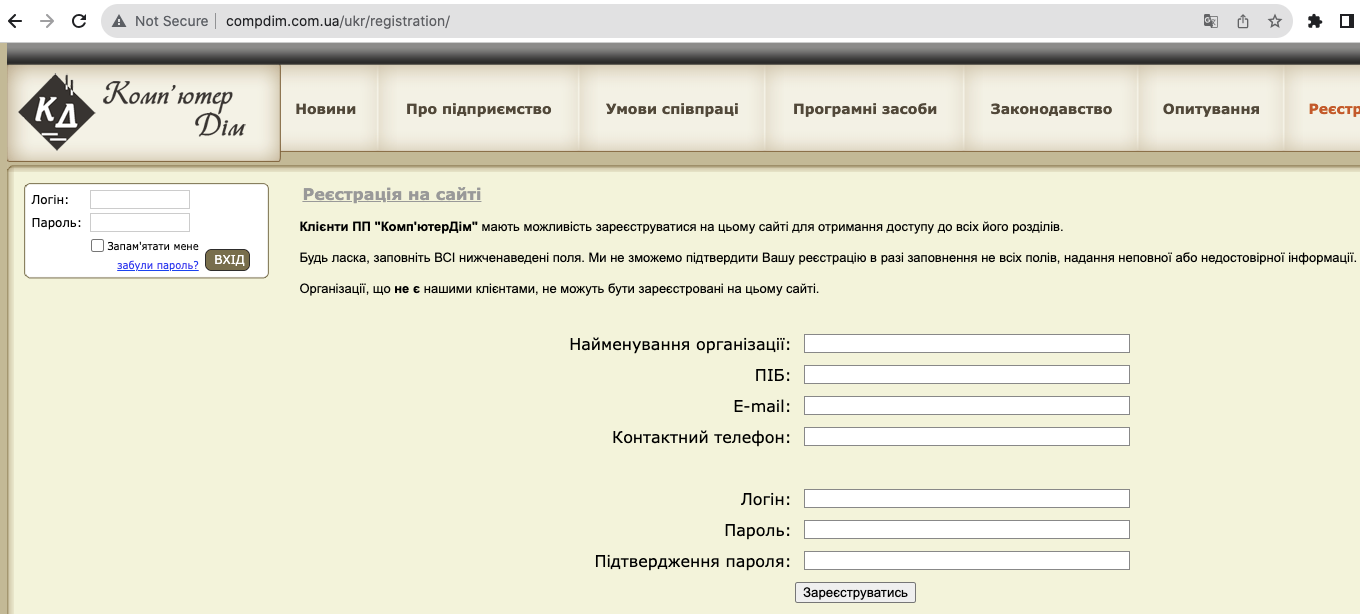Image resolution: width=1360 pixels, height=614 pixels.
Task: Click the забули пароль? link
Action: click(158, 266)
